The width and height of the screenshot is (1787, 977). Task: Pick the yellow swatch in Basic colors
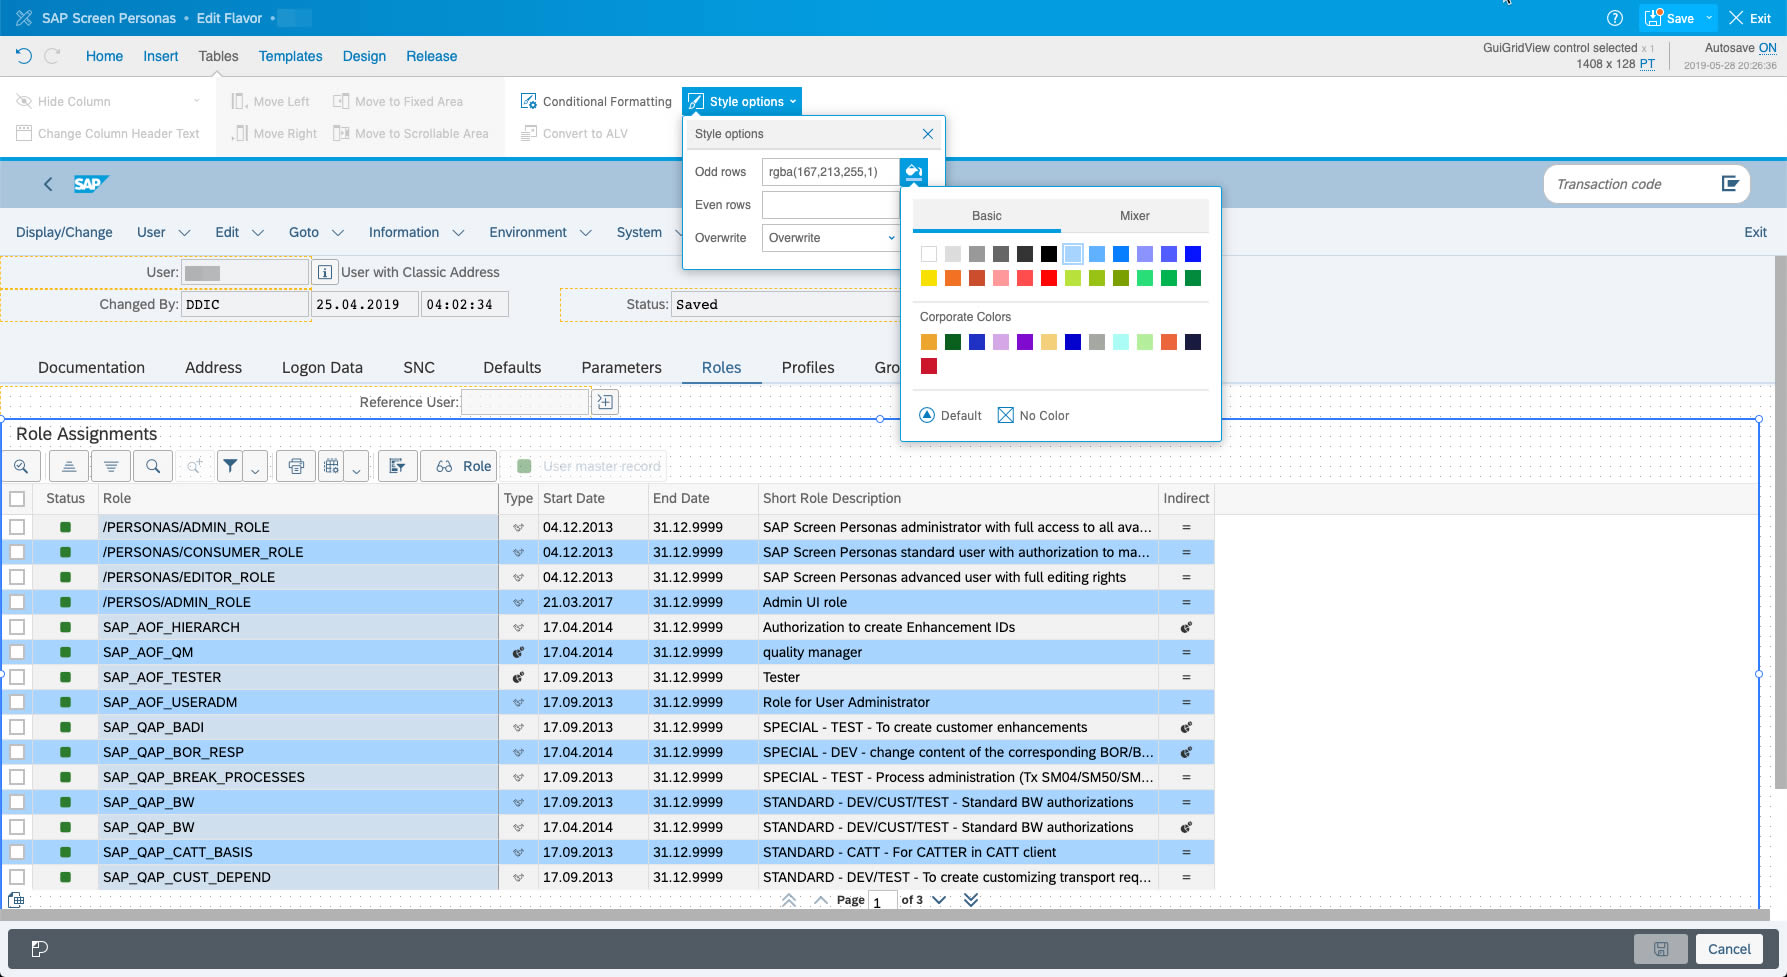tap(929, 278)
